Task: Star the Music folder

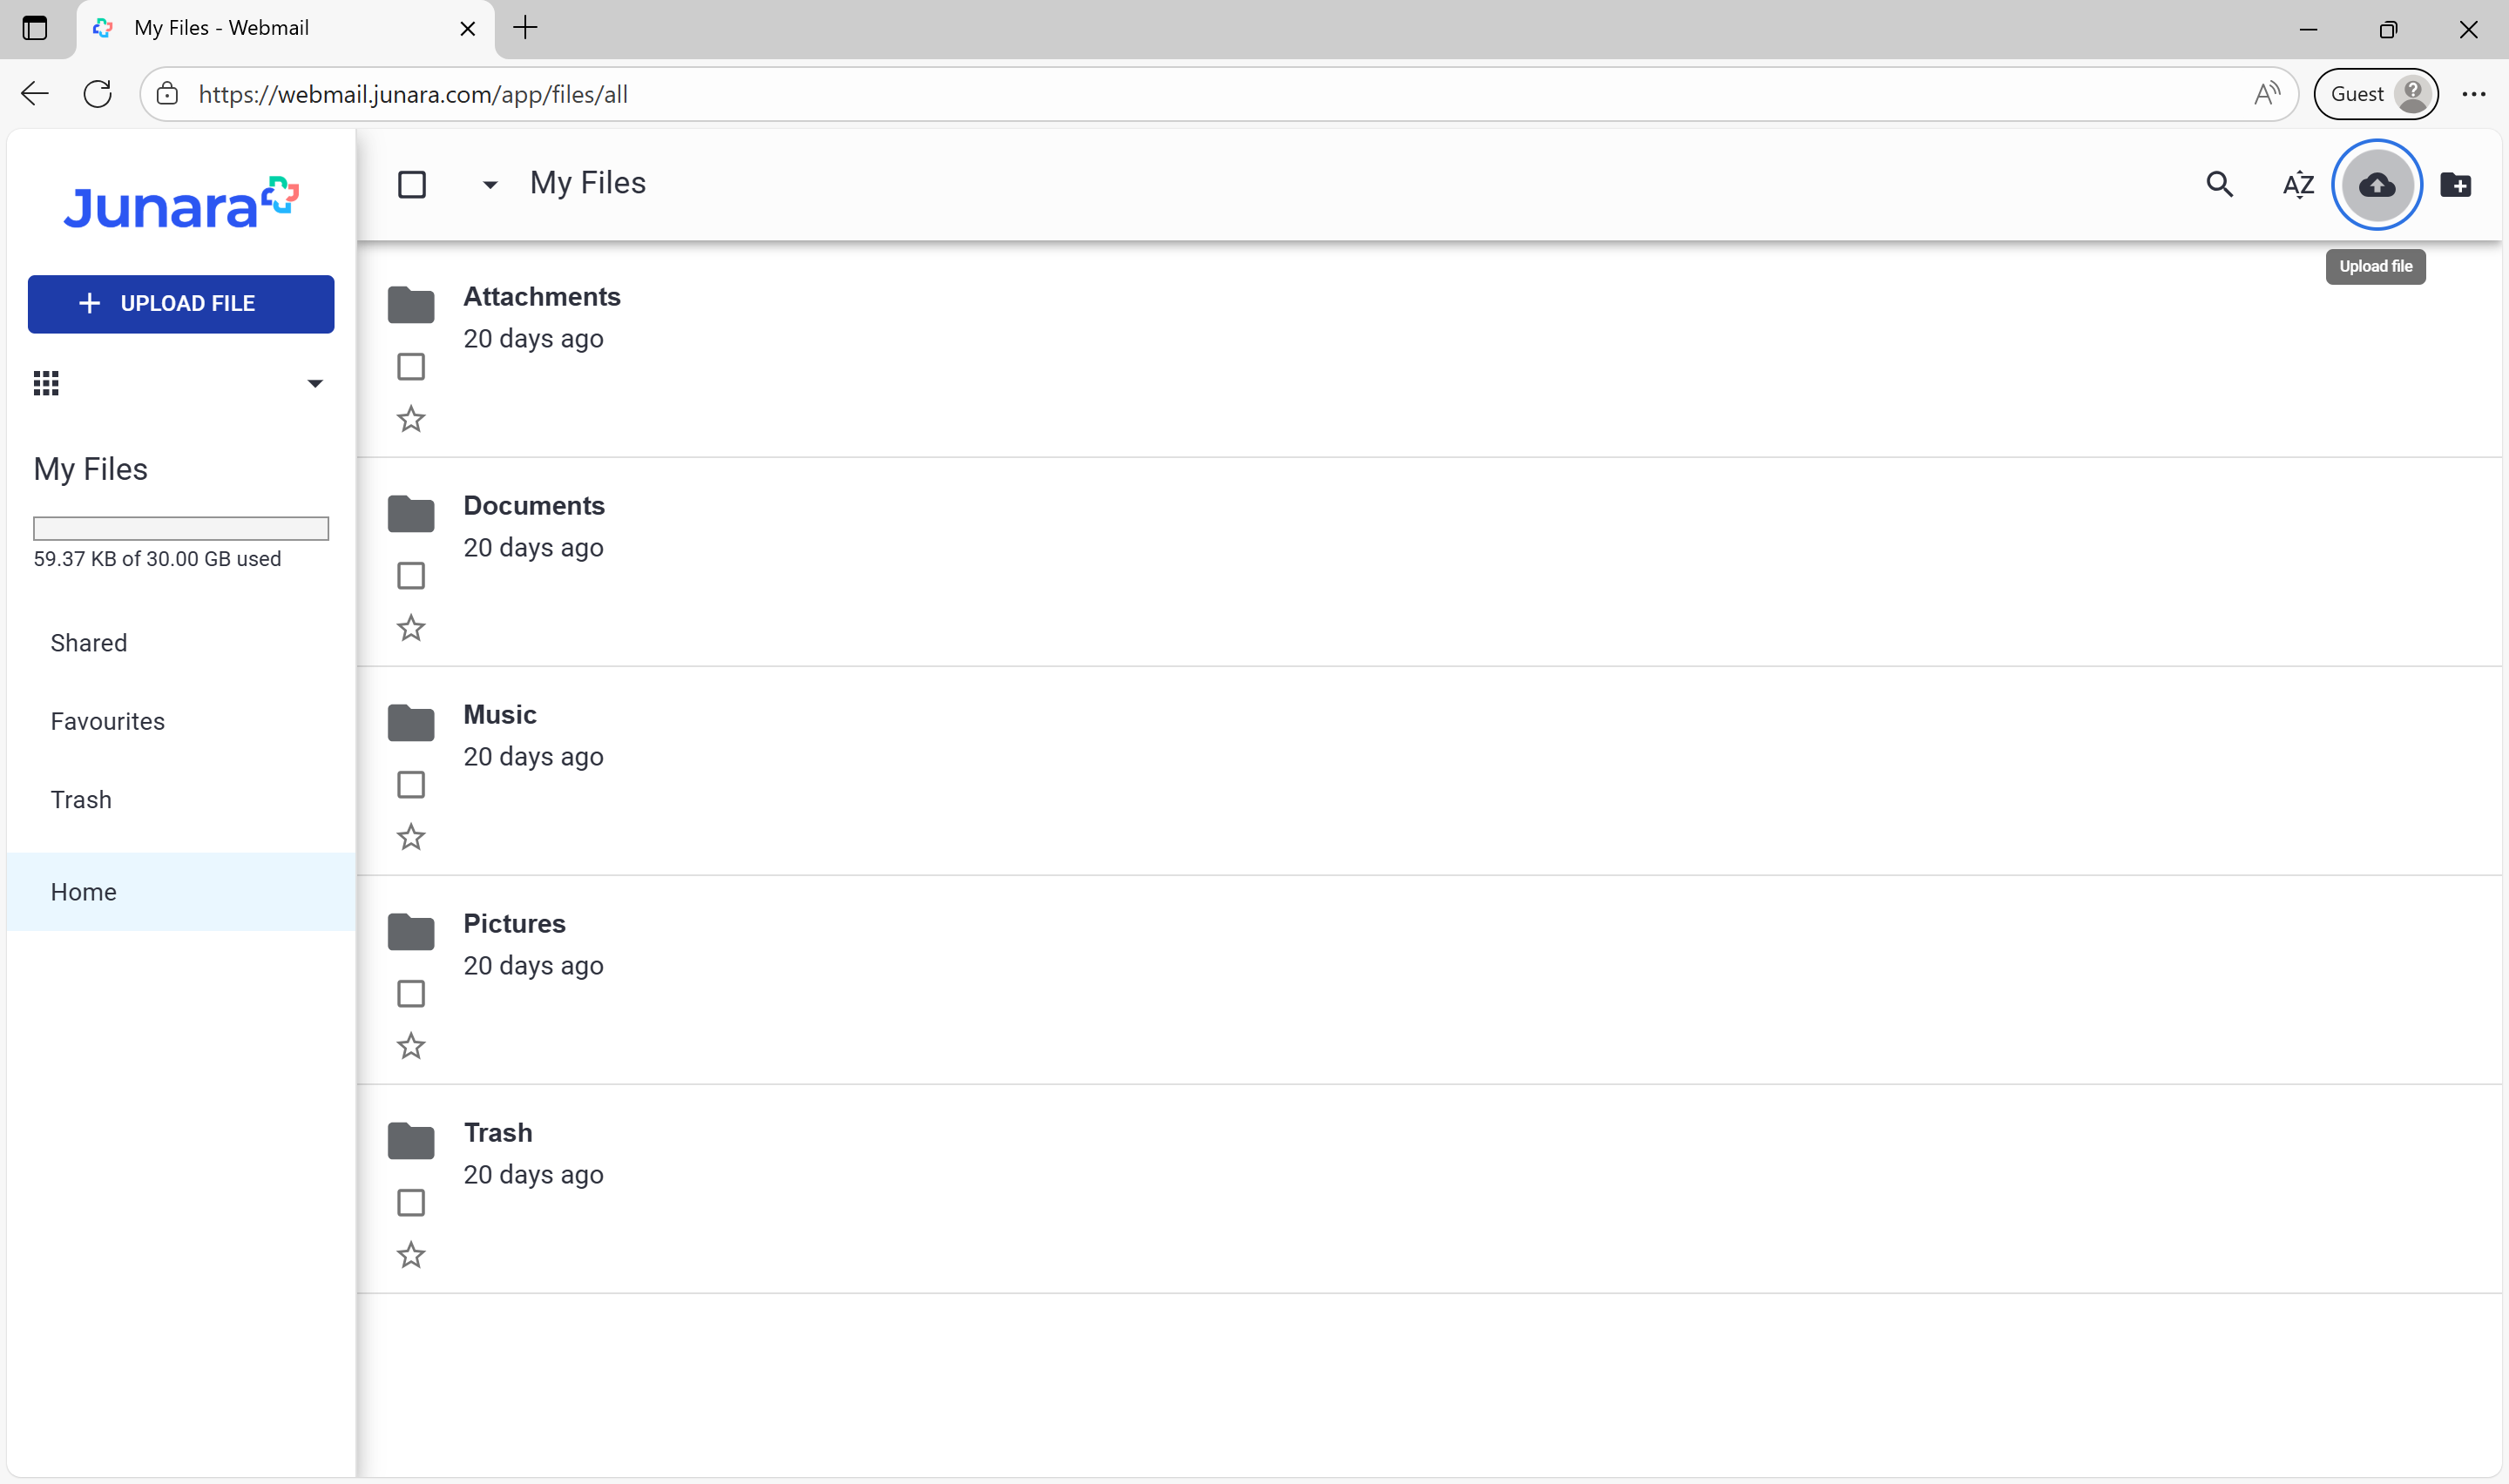Action: click(x=411, y=837)
